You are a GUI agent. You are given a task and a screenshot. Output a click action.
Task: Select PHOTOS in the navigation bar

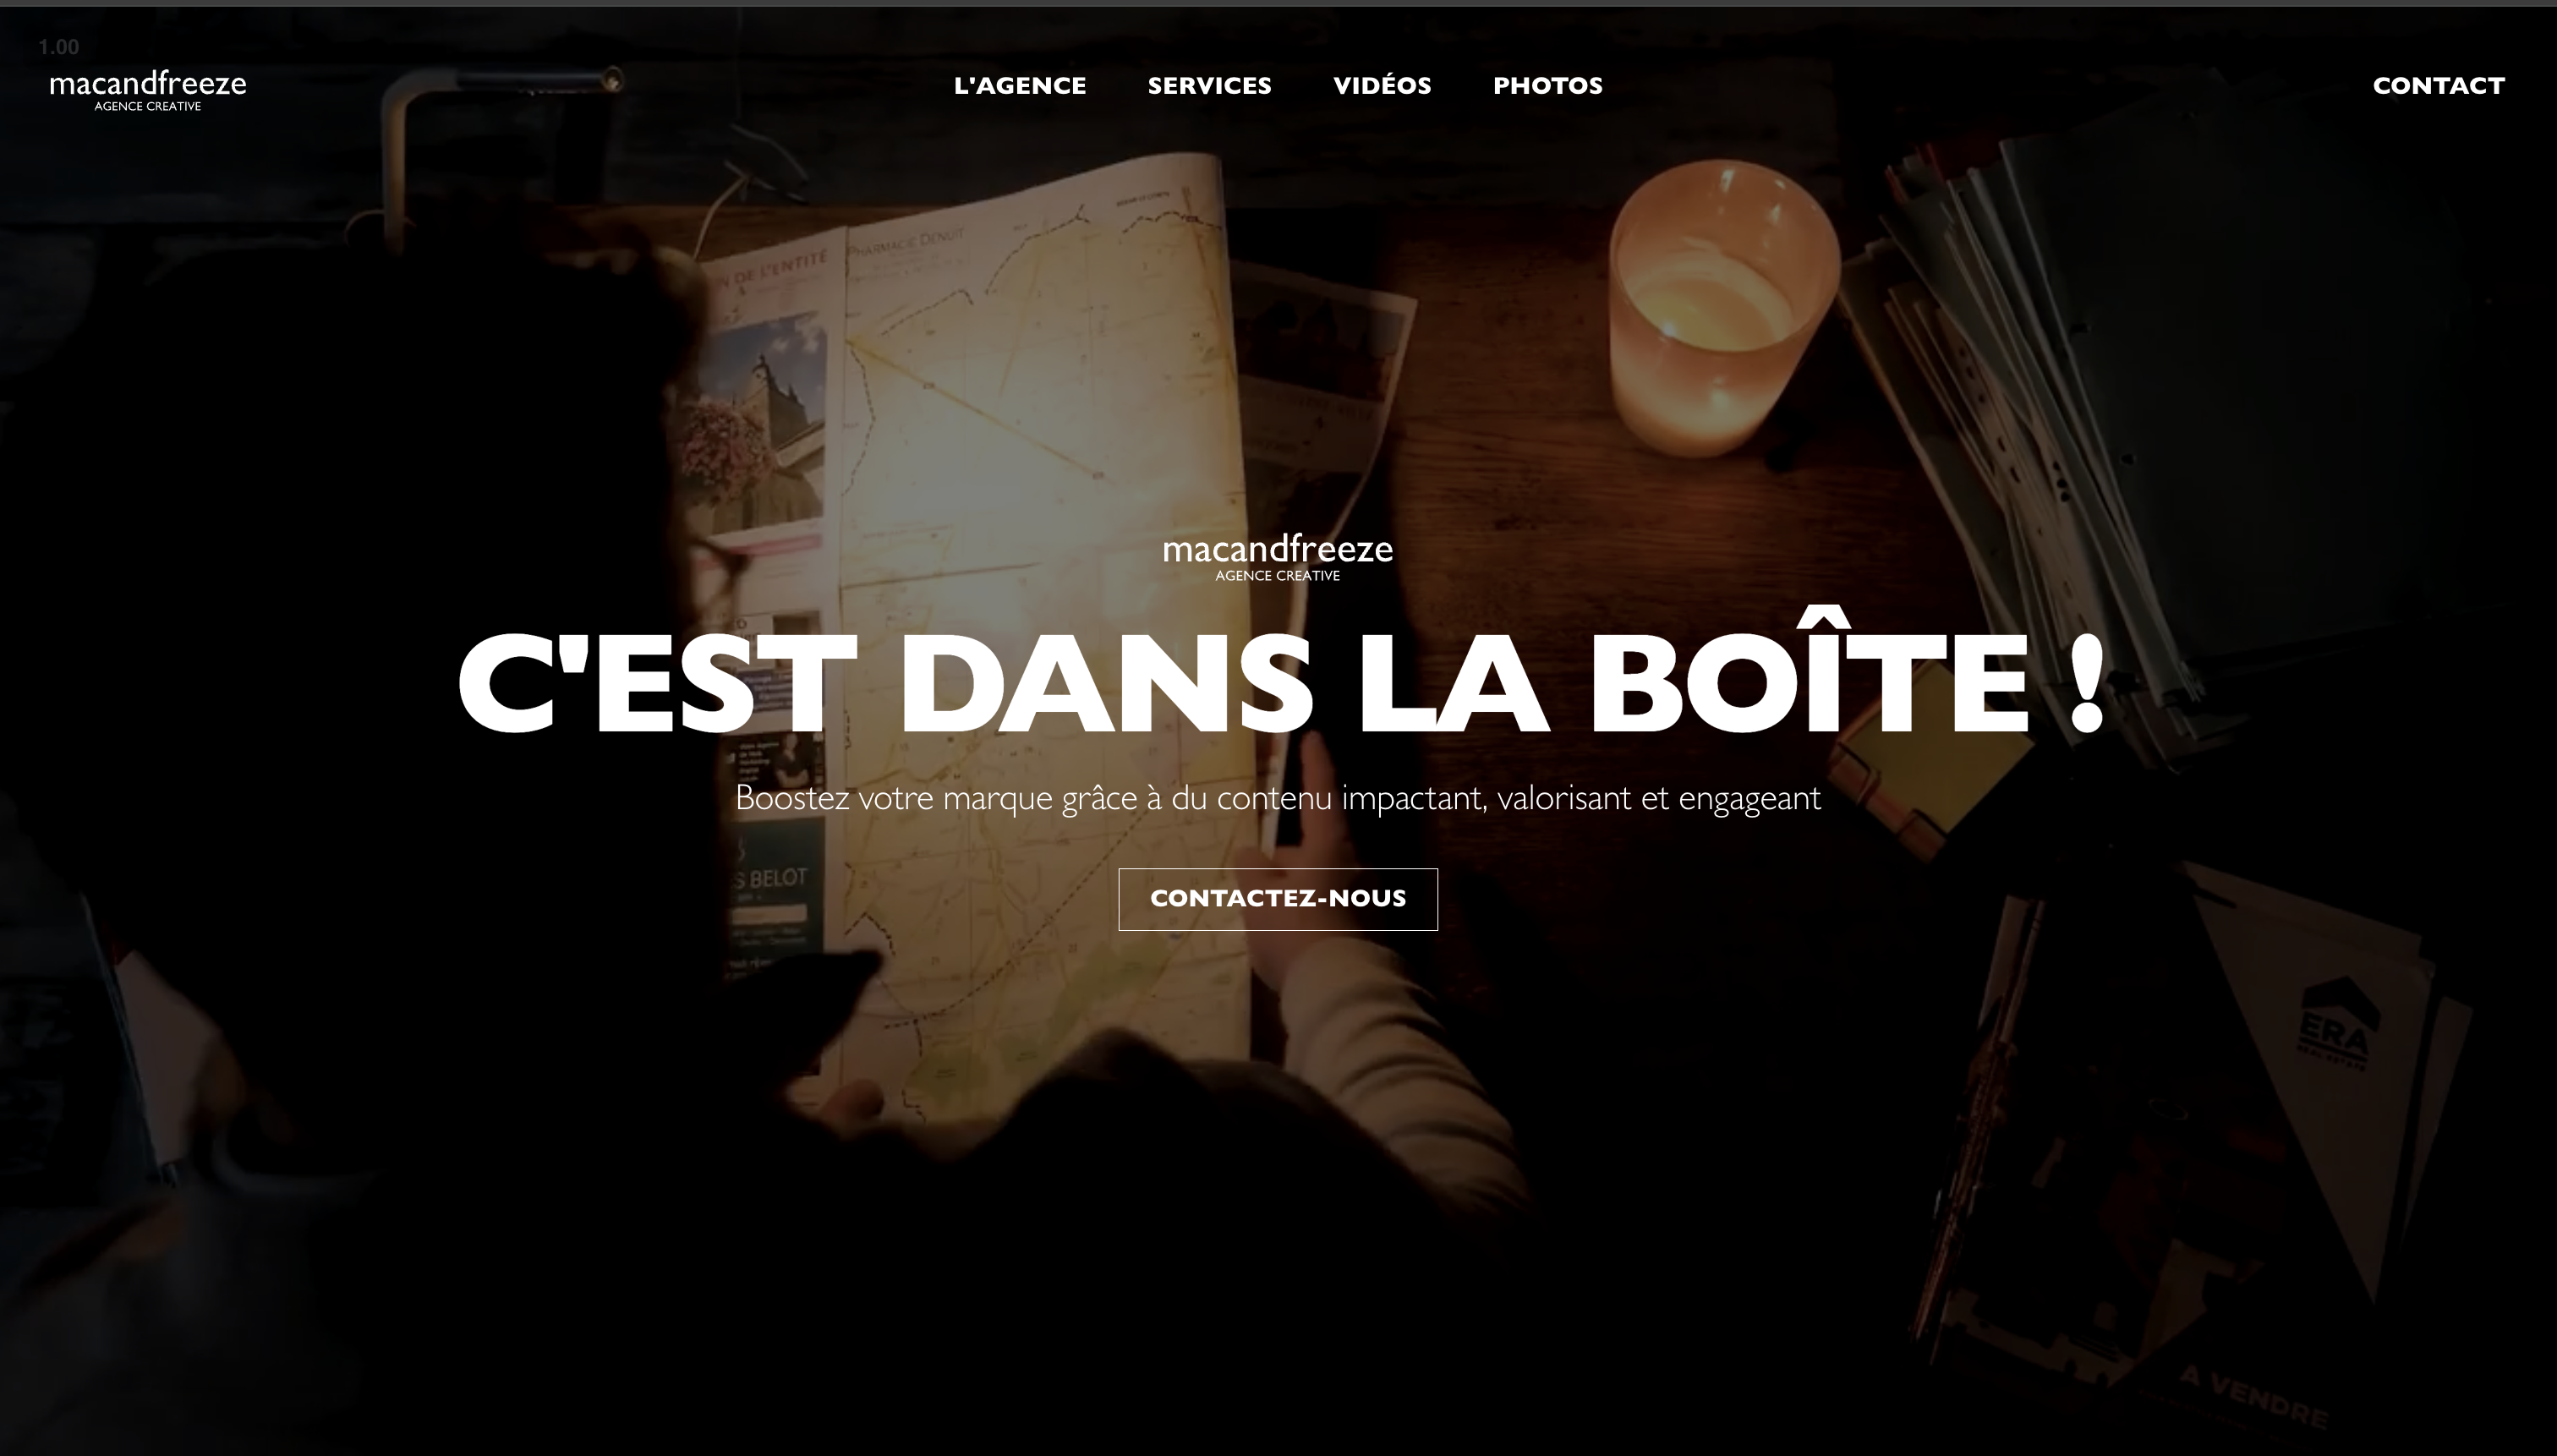(1547, 86)
